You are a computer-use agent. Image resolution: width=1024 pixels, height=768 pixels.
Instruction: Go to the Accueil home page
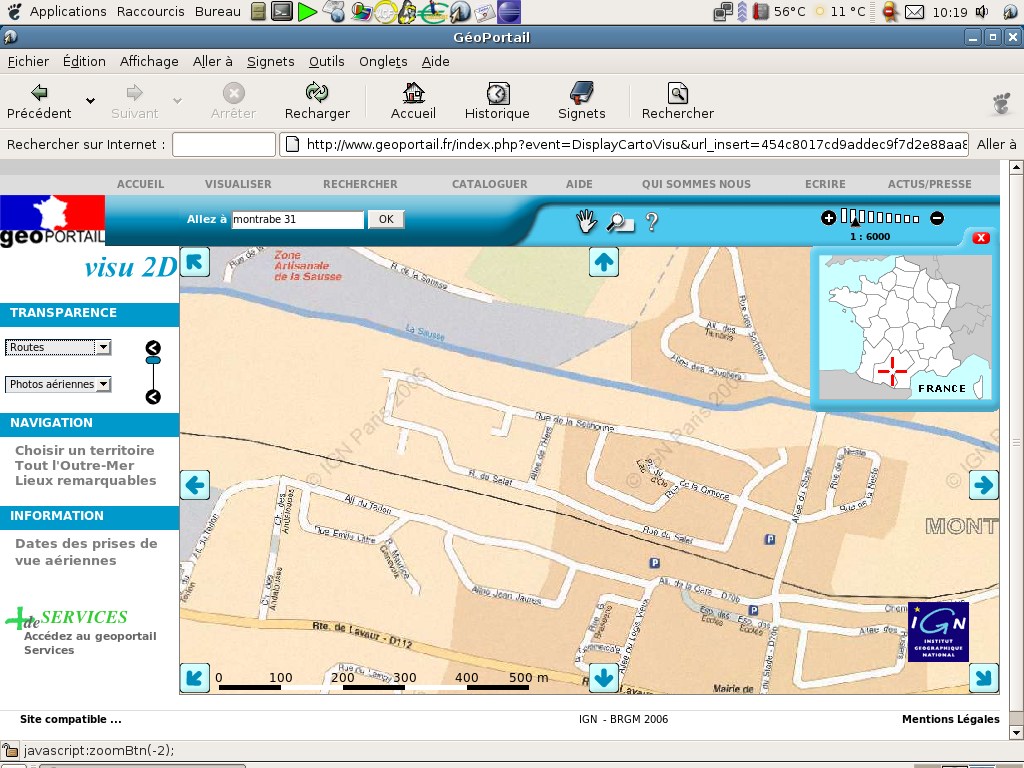point(413,101)
